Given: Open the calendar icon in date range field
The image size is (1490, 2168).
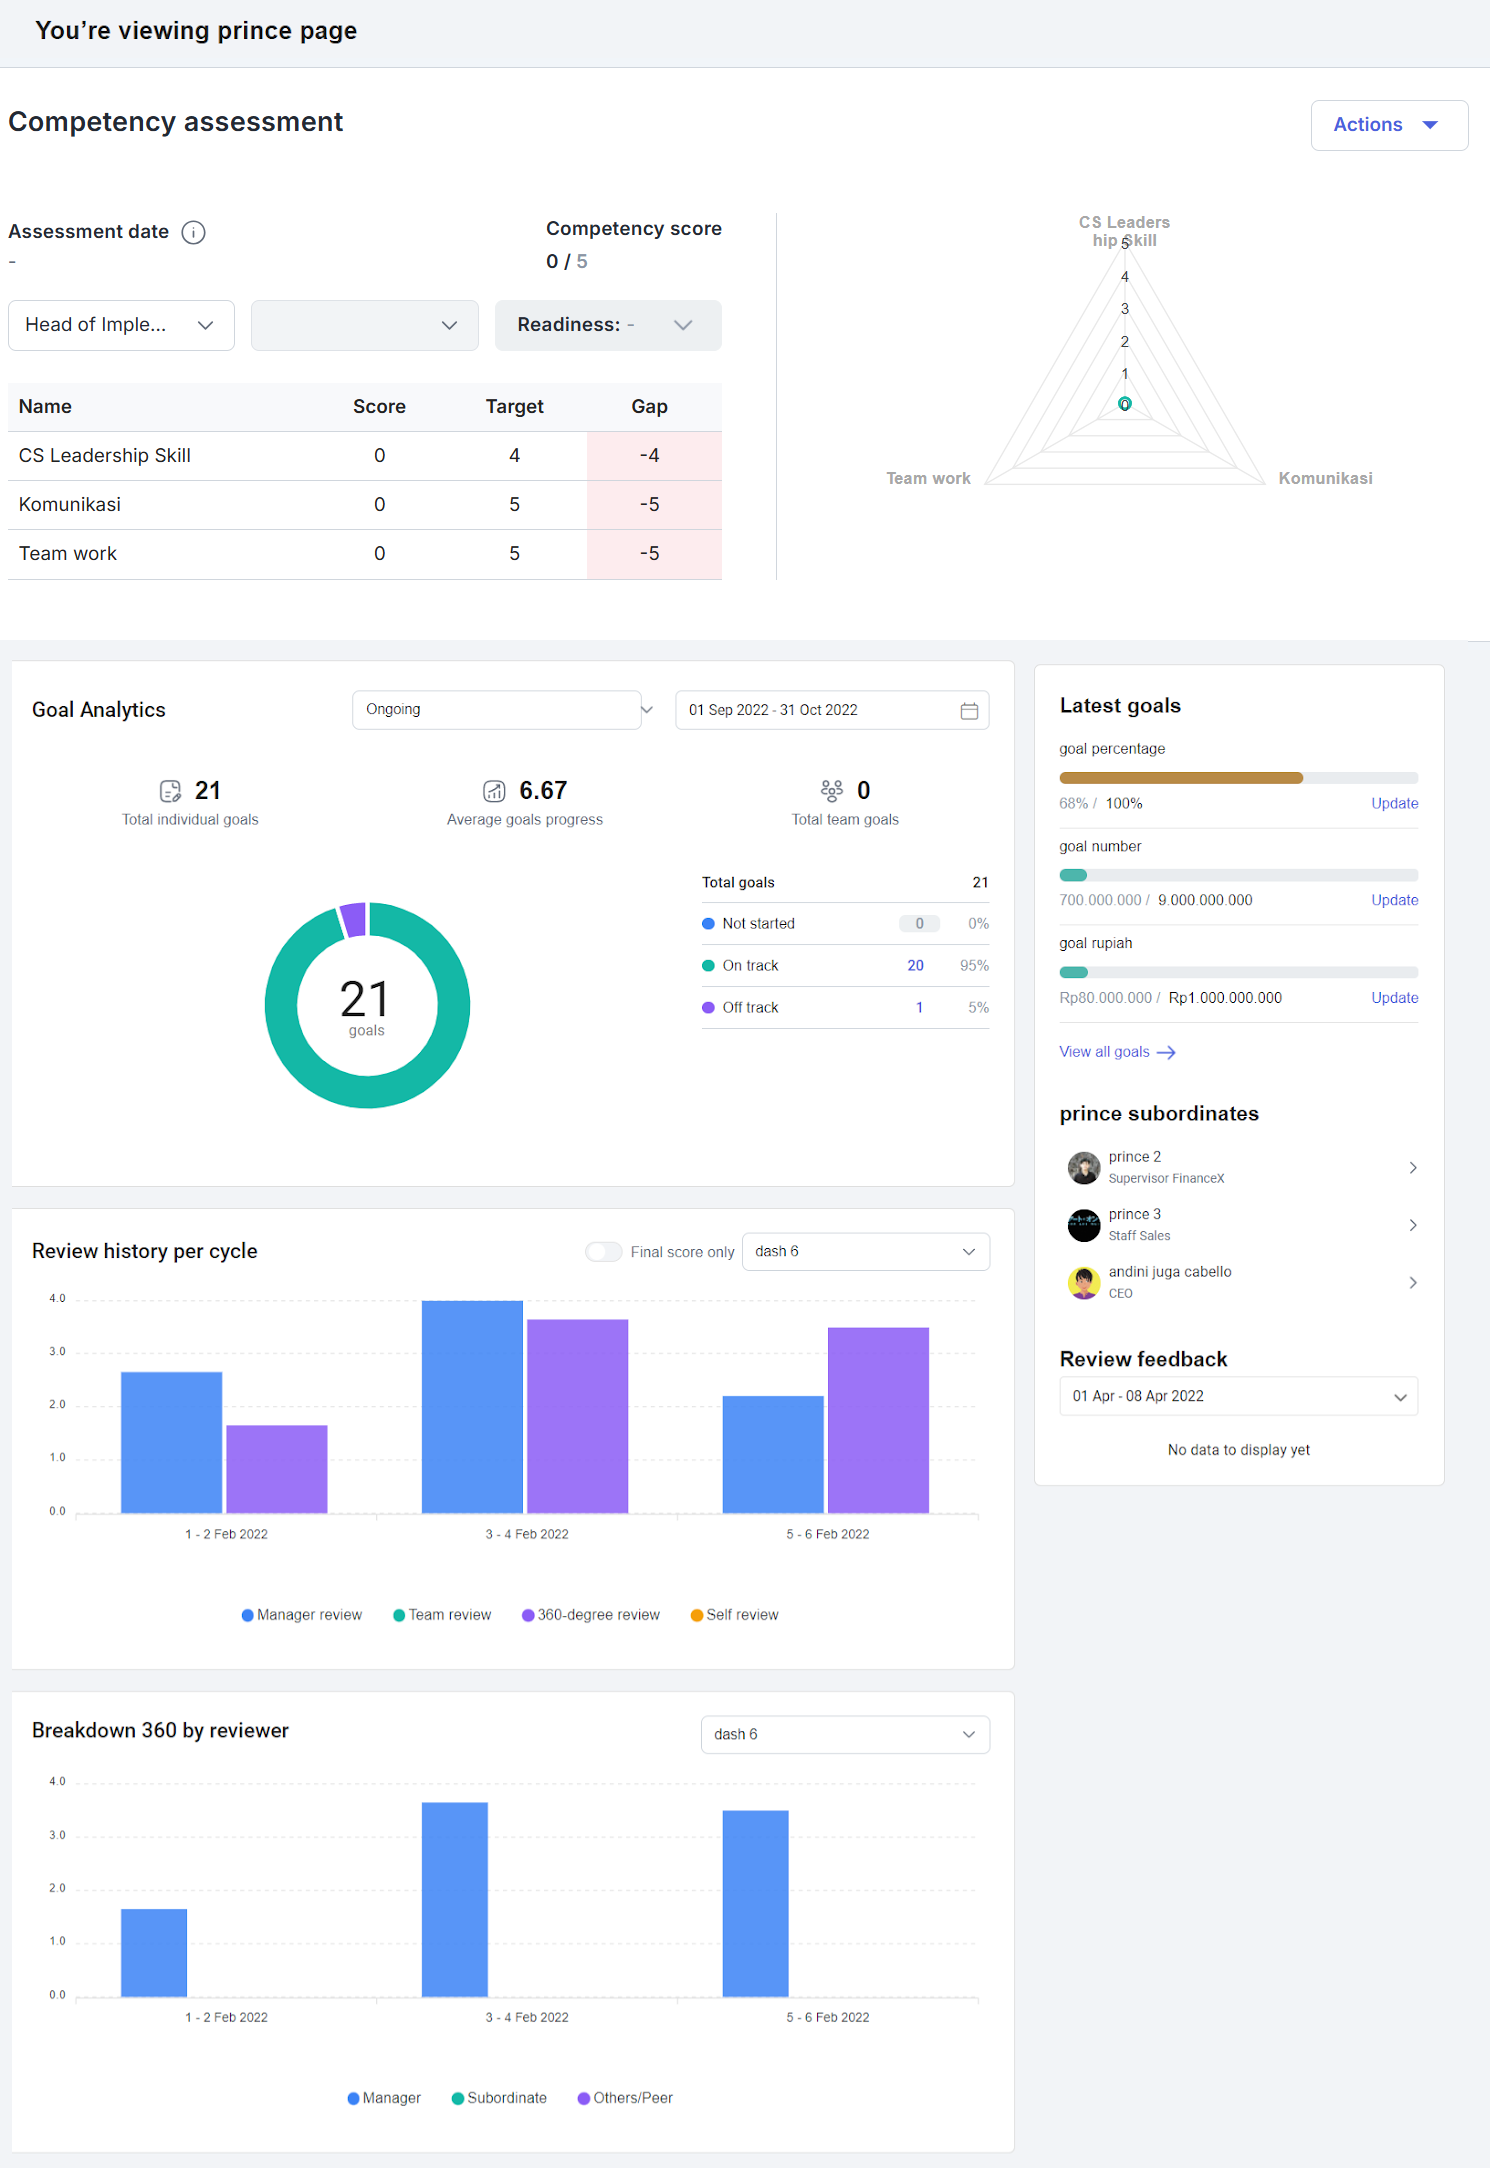Looking at the screenshot, I should pos(969,710).
